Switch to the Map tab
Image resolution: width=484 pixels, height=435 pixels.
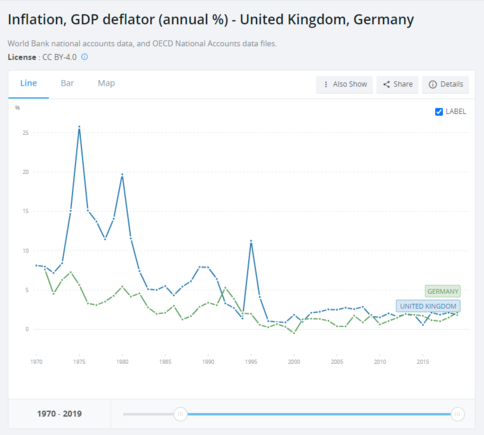coord(106,83)
